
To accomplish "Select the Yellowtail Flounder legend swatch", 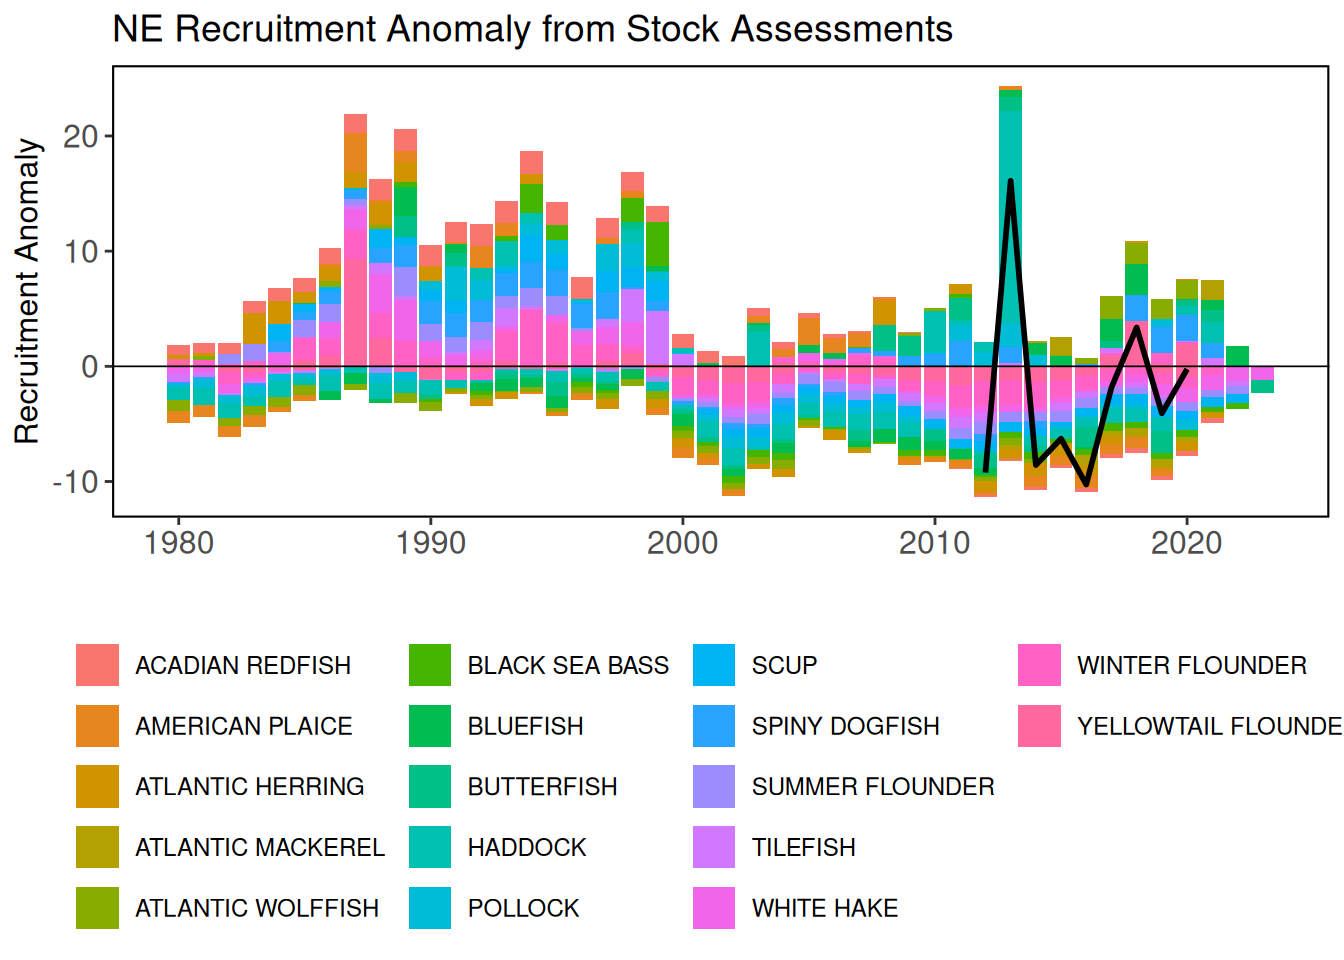I will pos(1039,726).
